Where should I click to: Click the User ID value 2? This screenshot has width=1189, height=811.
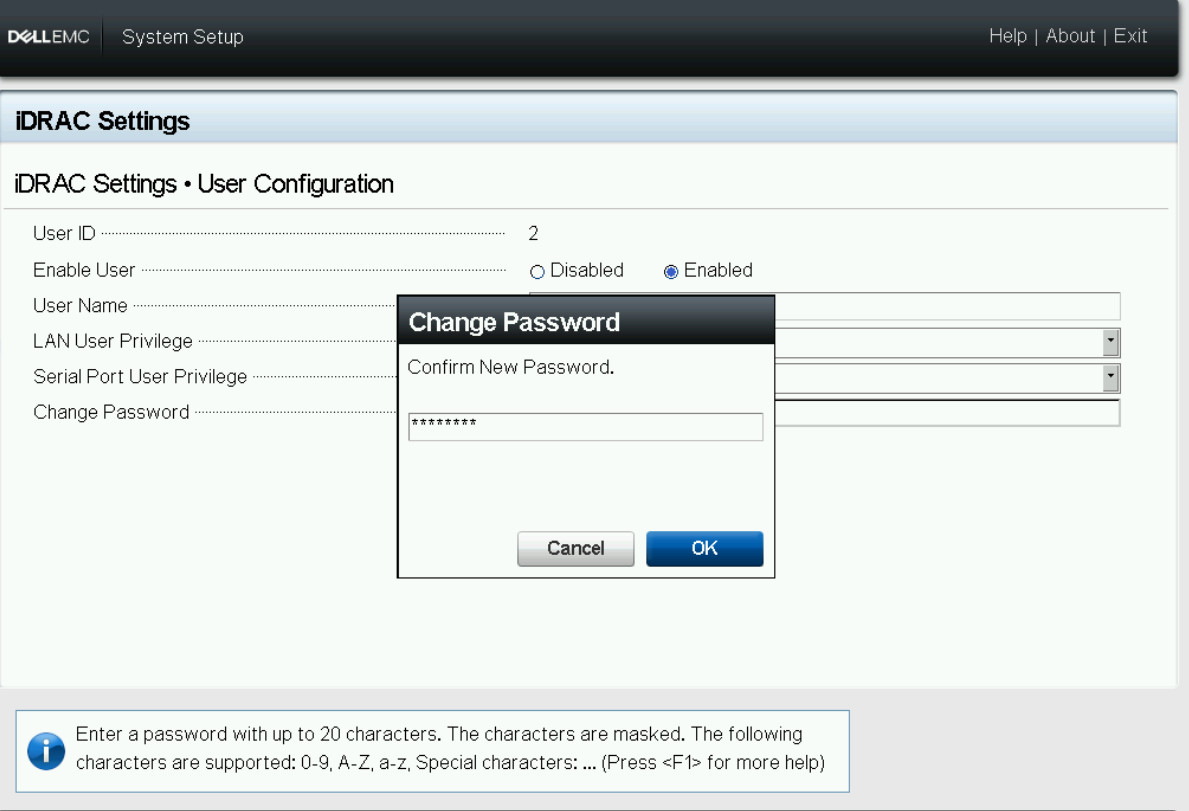pos(533,234)
